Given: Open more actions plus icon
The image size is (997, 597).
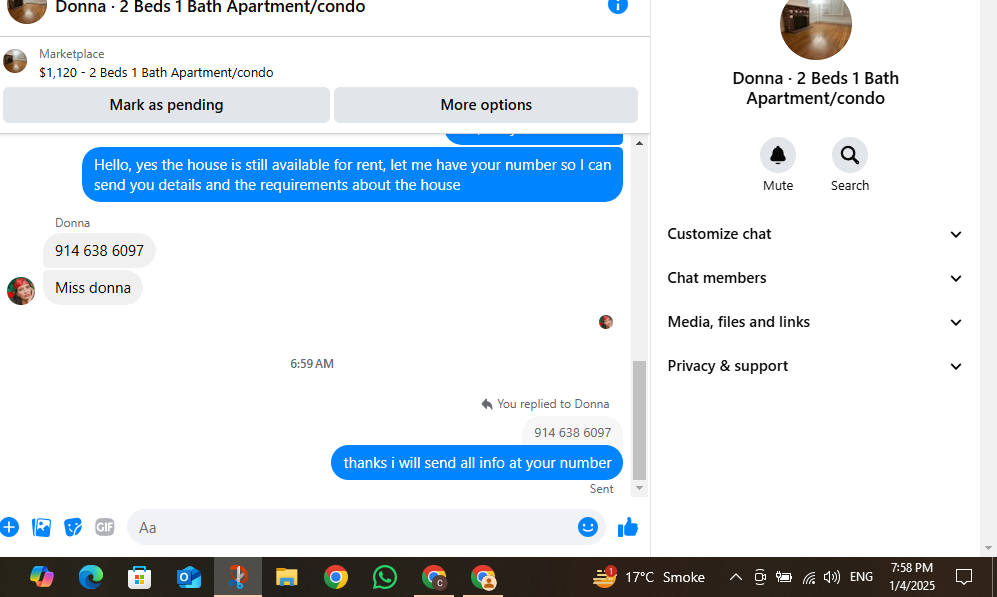Looking at the screenshot, I should [9, 527].
